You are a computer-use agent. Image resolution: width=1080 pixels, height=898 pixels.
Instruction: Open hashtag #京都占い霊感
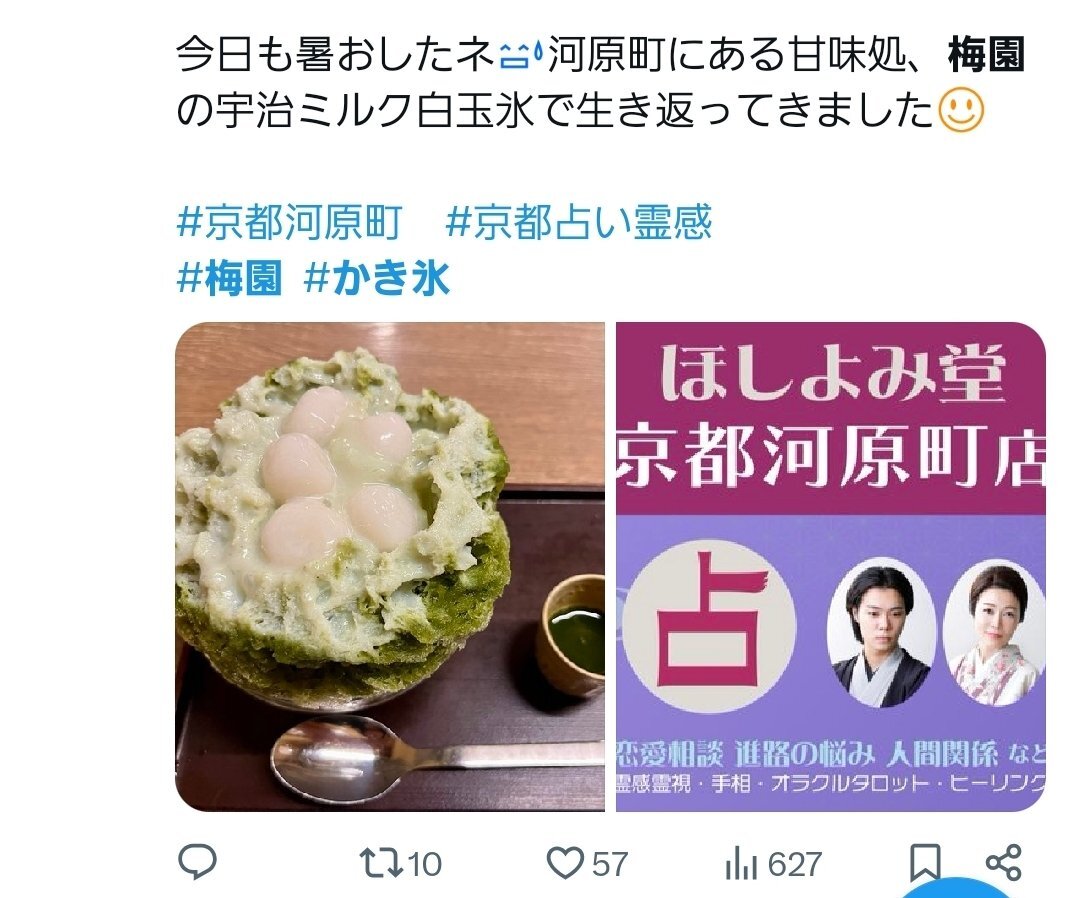click(x=579, y=222)
